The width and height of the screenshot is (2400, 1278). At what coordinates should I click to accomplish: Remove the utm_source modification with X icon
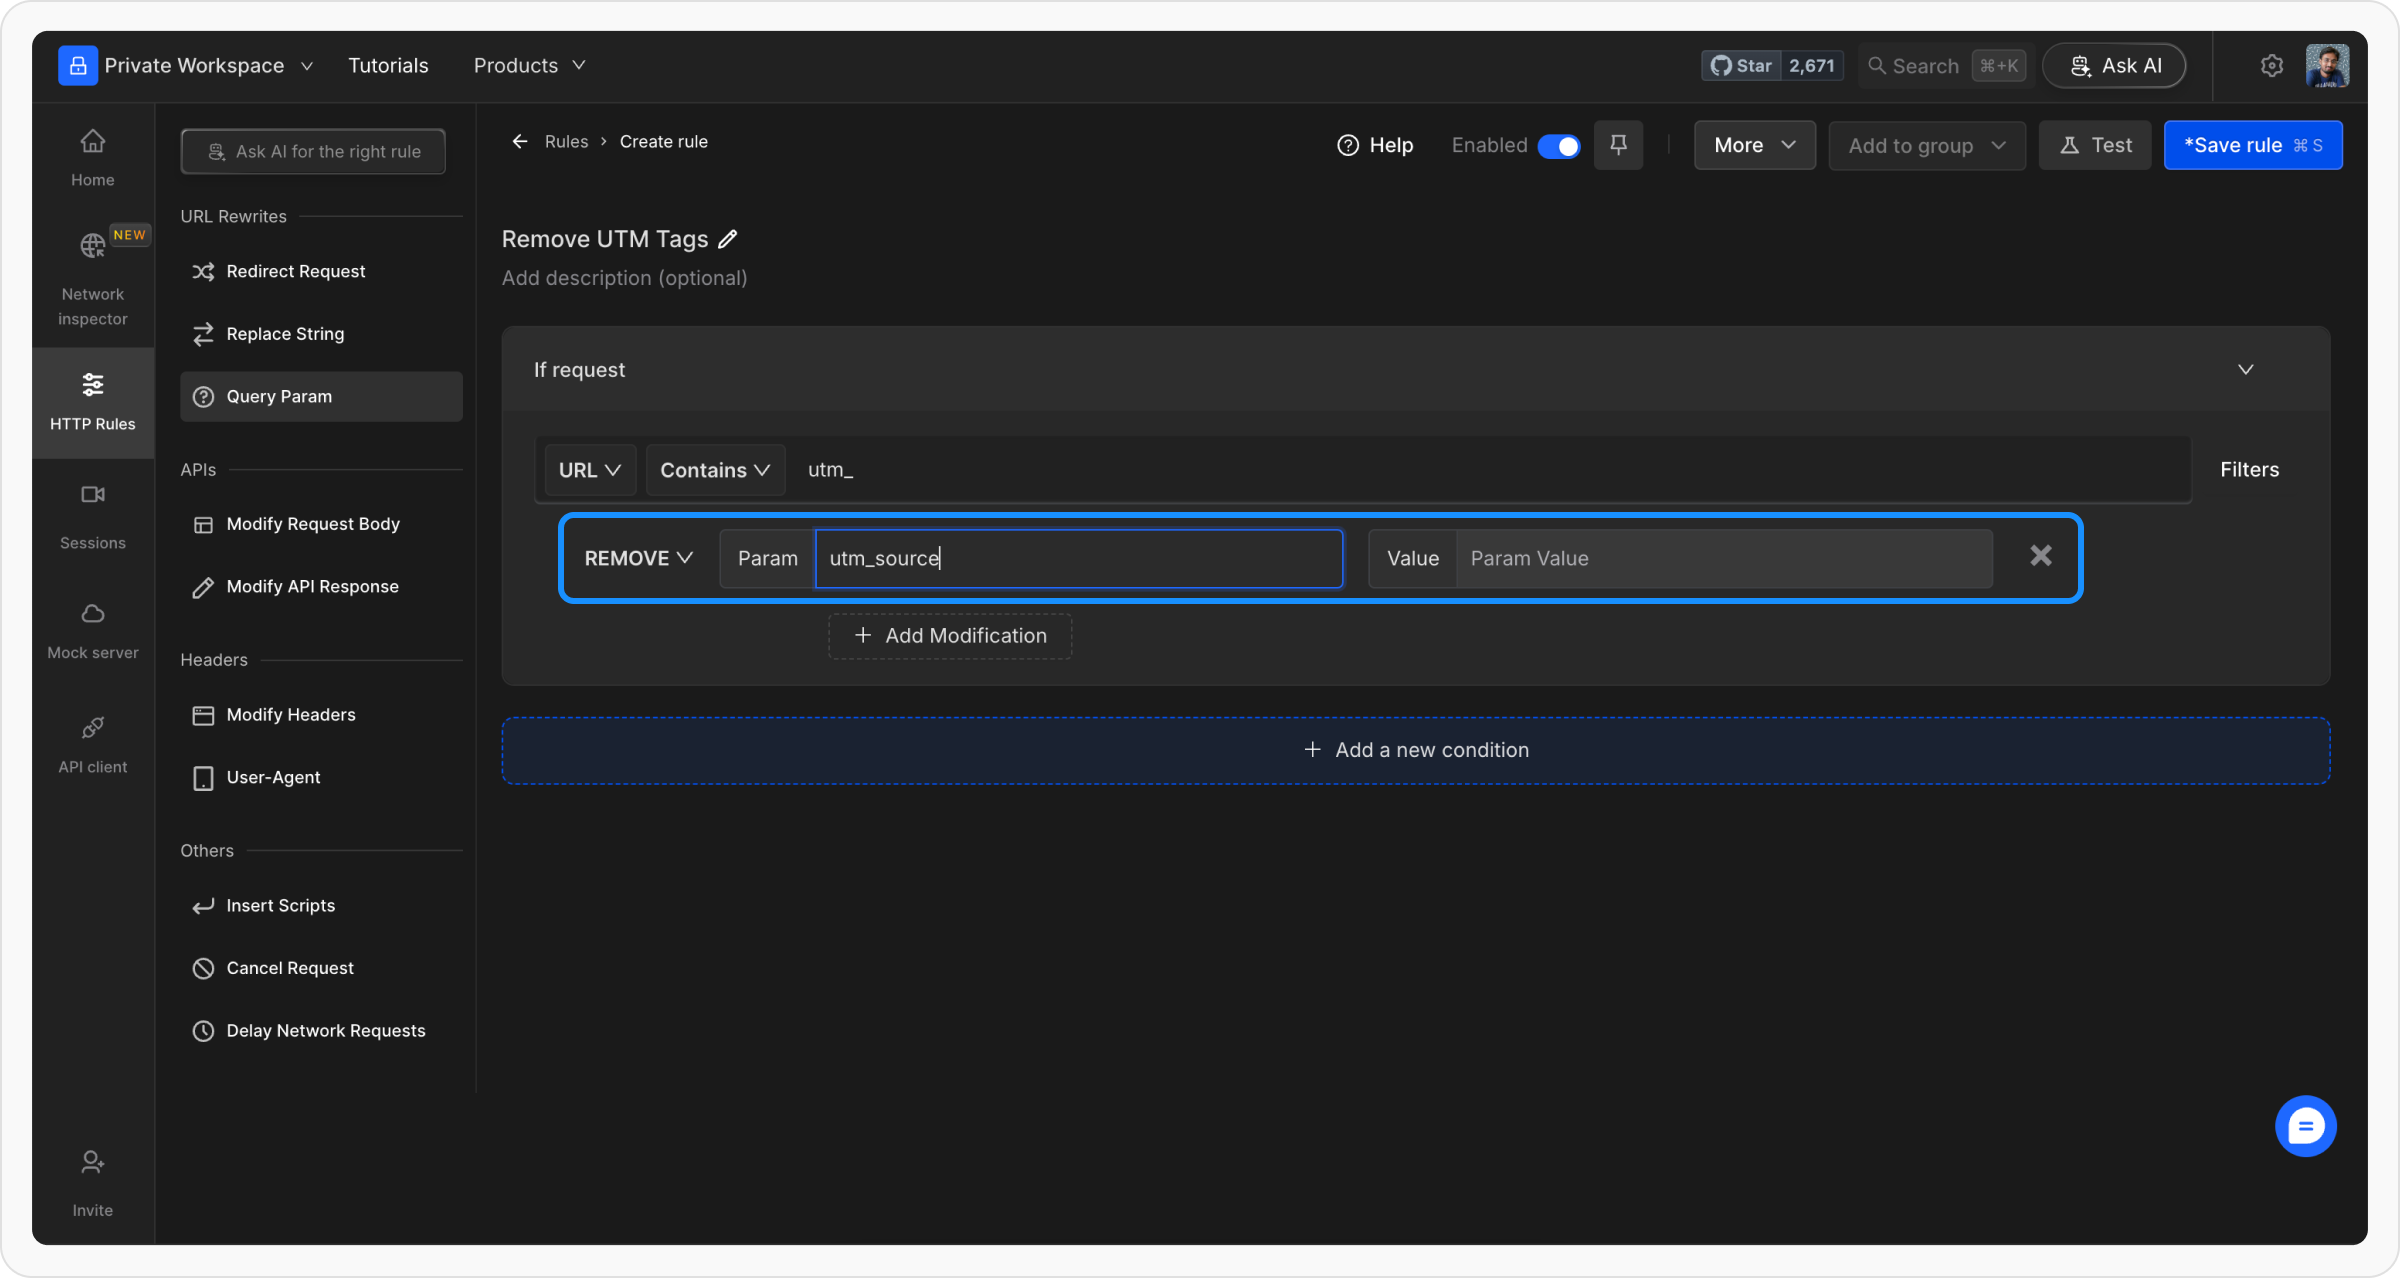pyautogui.click(x=2040, y=556)
